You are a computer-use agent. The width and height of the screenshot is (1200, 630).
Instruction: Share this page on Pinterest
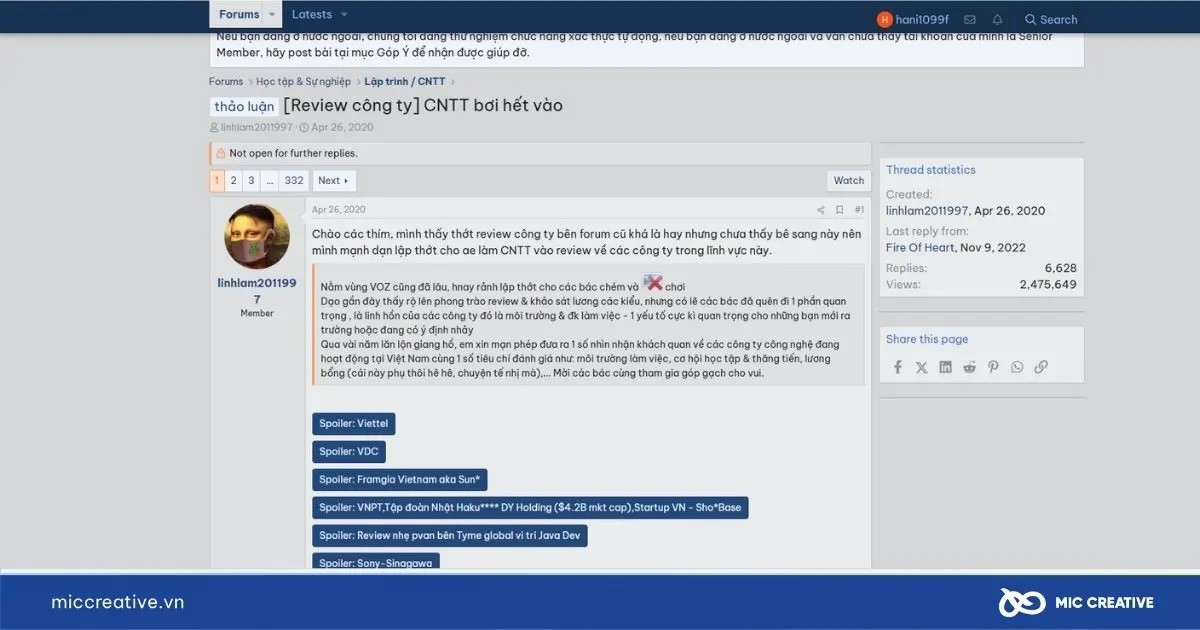click(x=993, y=367)
